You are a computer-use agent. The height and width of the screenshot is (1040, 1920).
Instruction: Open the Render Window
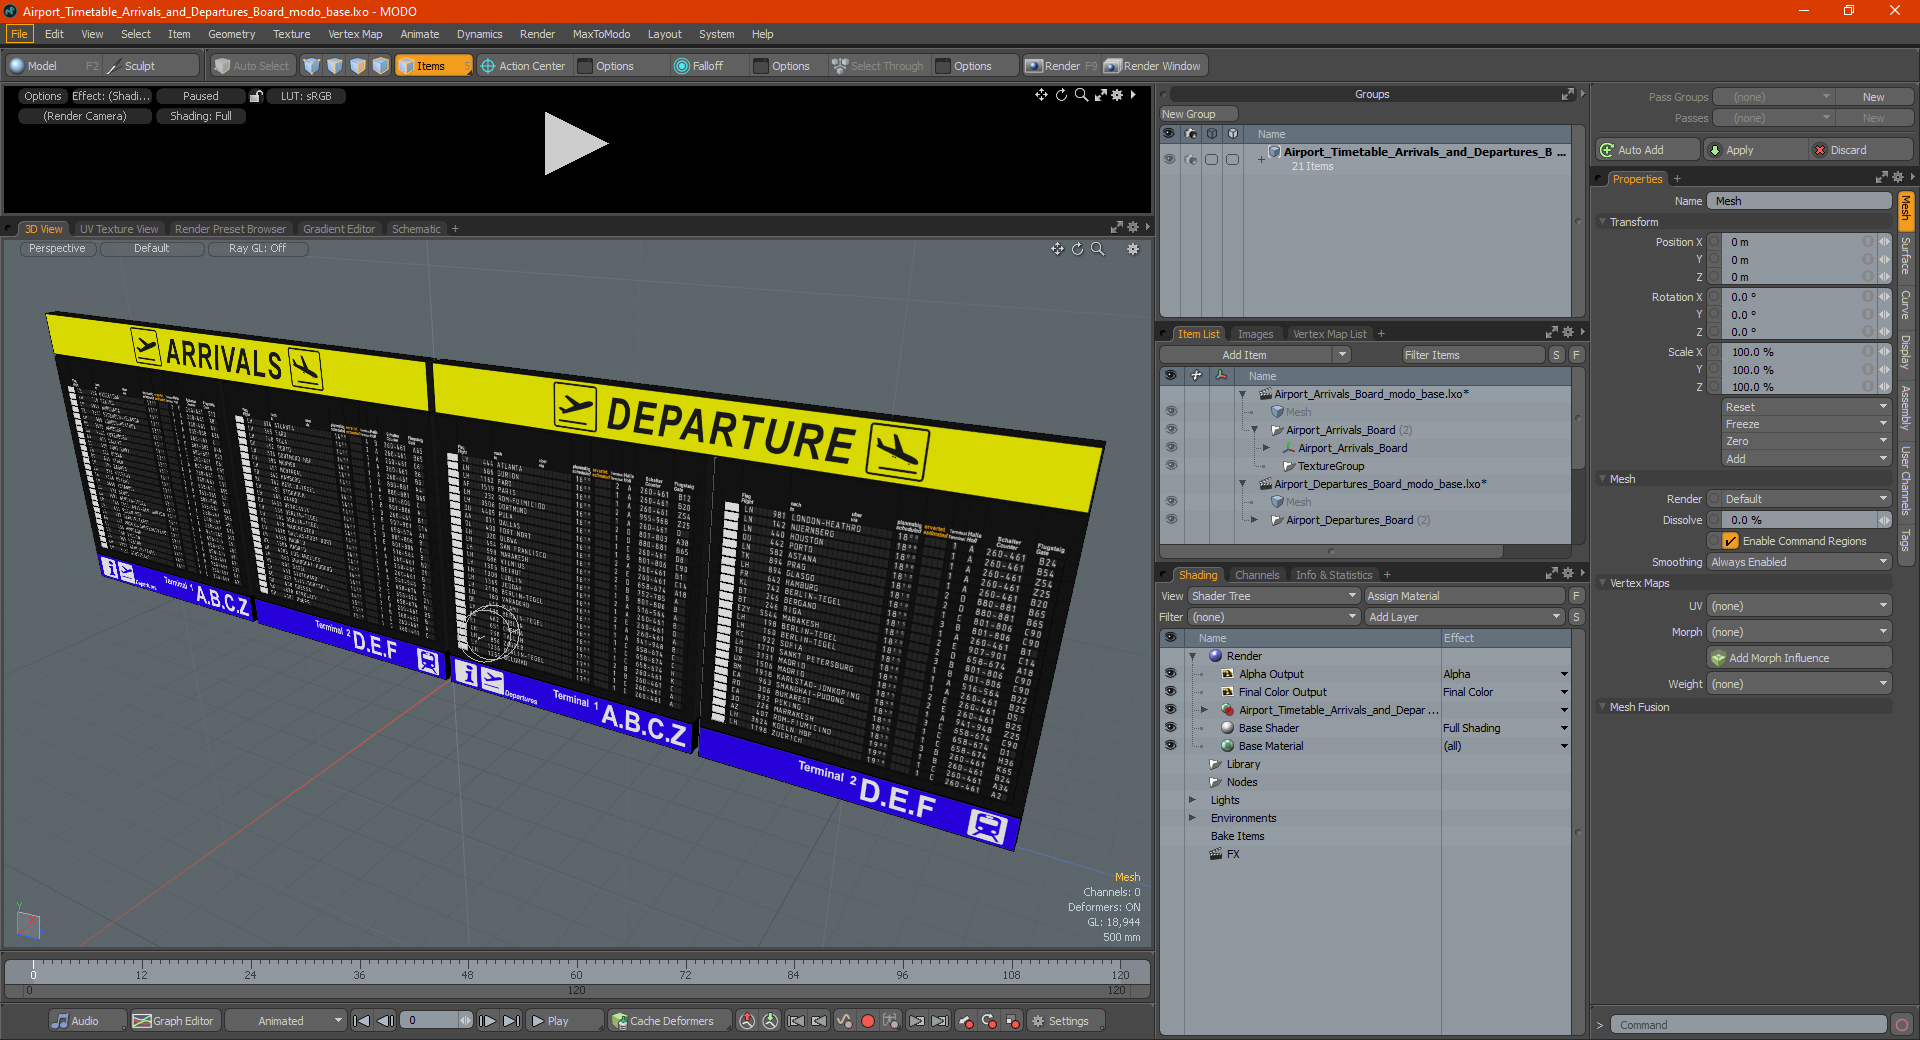[1153, 66]
